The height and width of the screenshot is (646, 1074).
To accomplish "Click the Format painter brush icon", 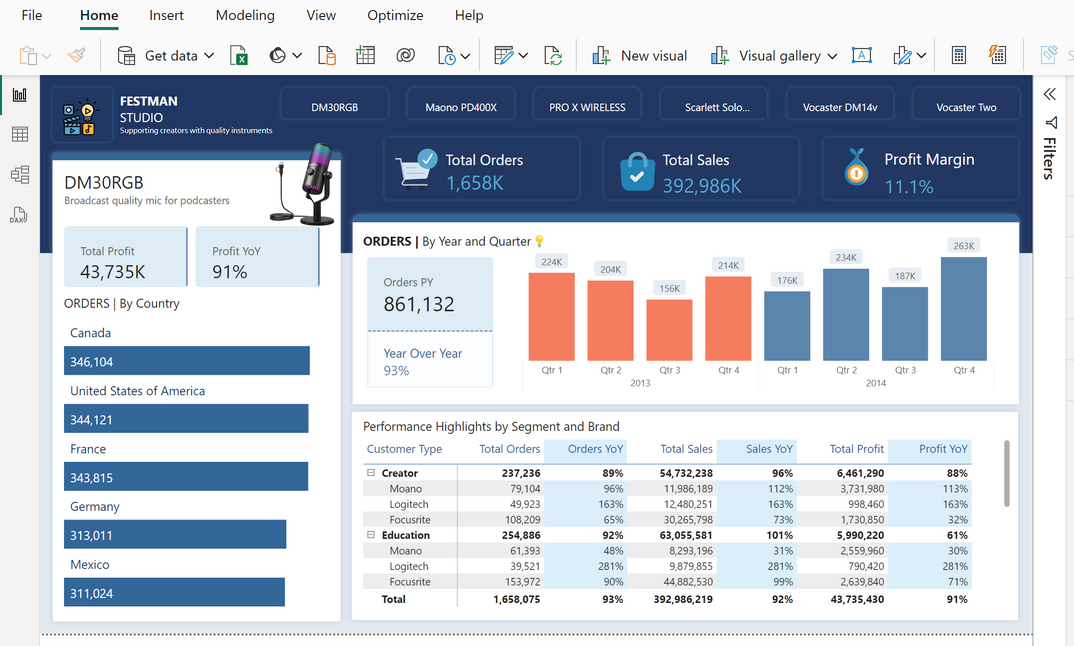I will [x=77, y=56].
